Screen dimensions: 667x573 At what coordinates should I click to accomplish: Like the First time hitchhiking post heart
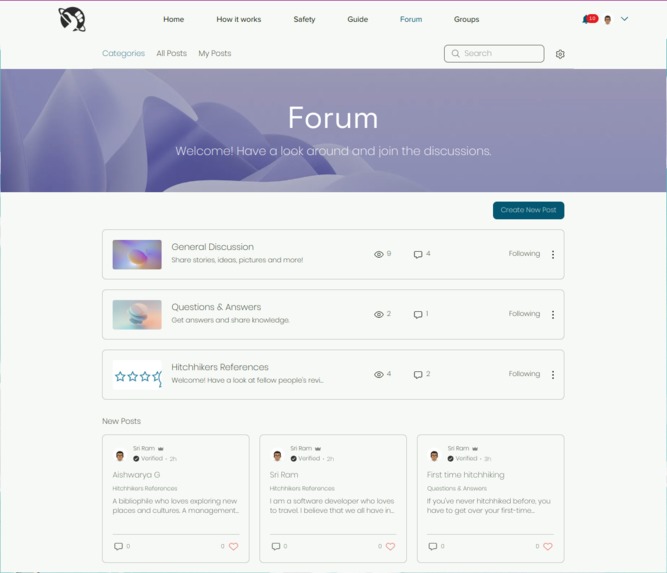(548, 546)
